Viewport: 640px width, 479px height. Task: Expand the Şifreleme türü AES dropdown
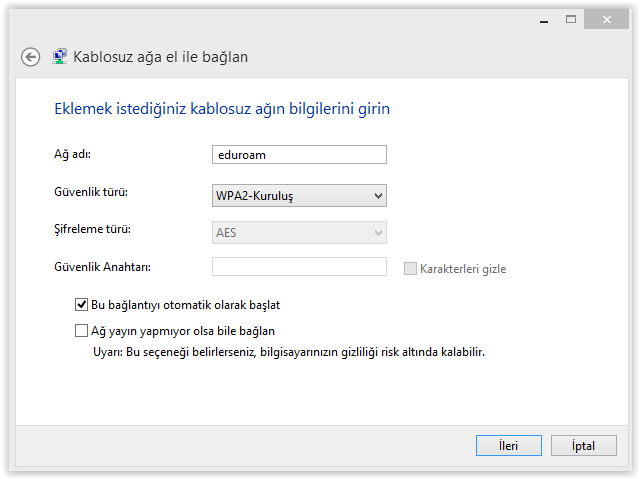(x=299, y=233)
